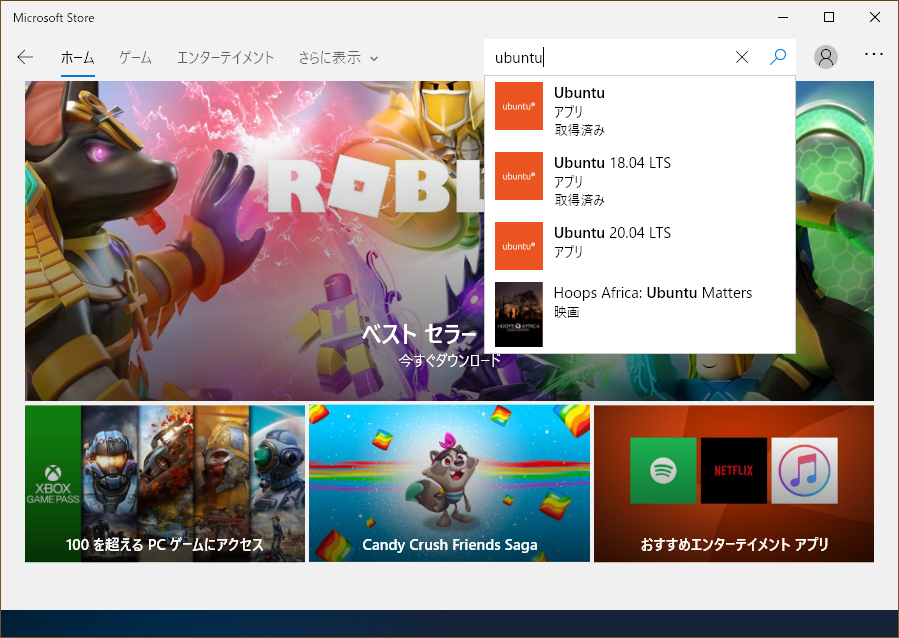The width and height of the screenshot is (899, 638).
Task: Select the Ubuntu suggestion text
Action: coord(579,93)
